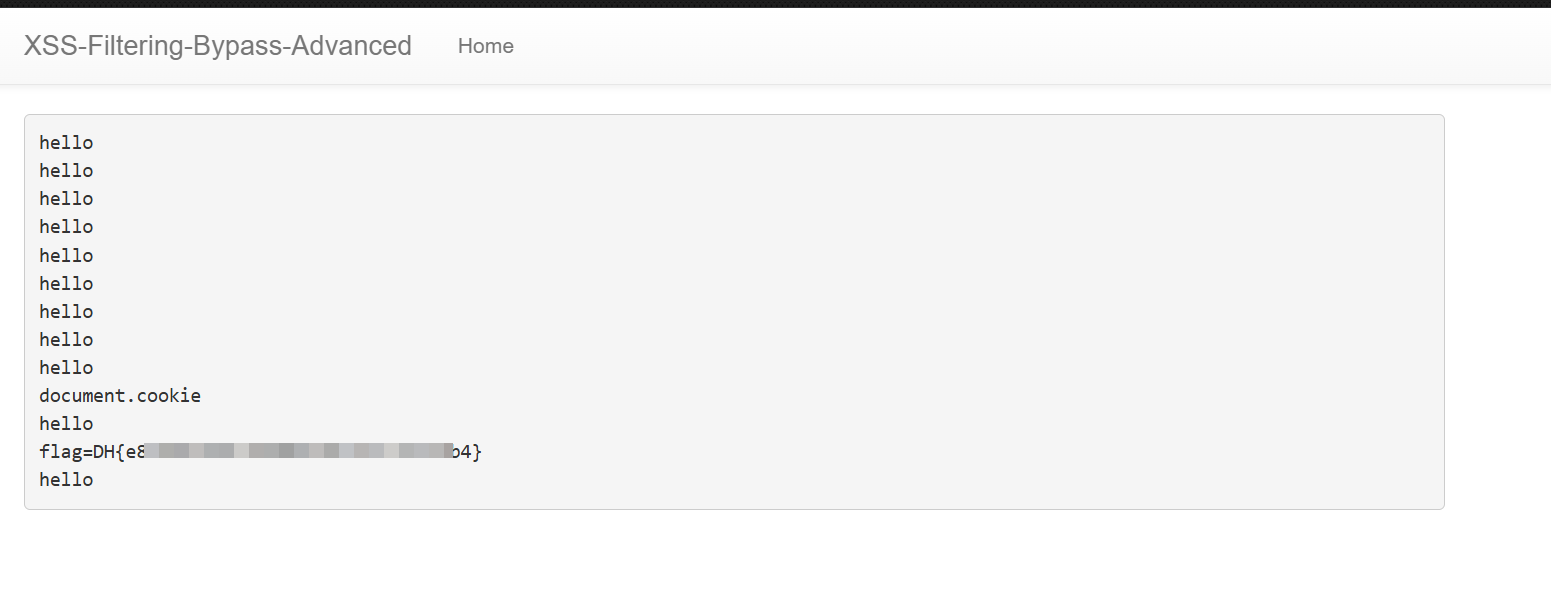Click the fourth hello line from top
The width and height of the screenshot is (1551, 594).
pos(66,227)
